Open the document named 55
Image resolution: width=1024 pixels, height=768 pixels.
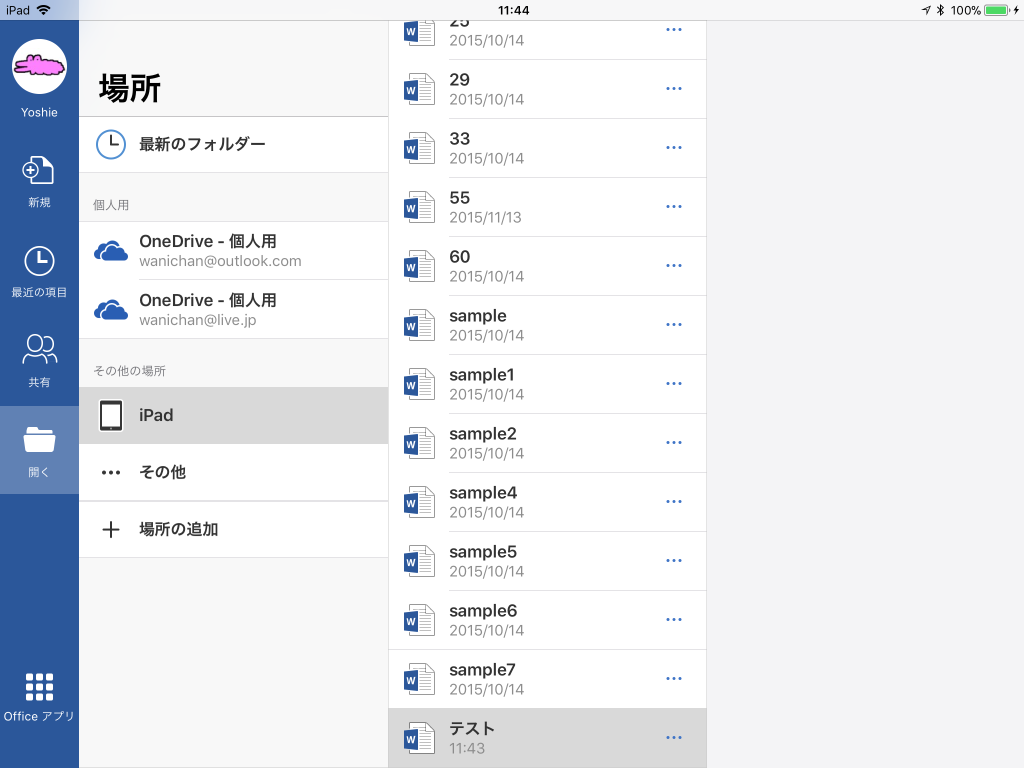click(547, 207)
